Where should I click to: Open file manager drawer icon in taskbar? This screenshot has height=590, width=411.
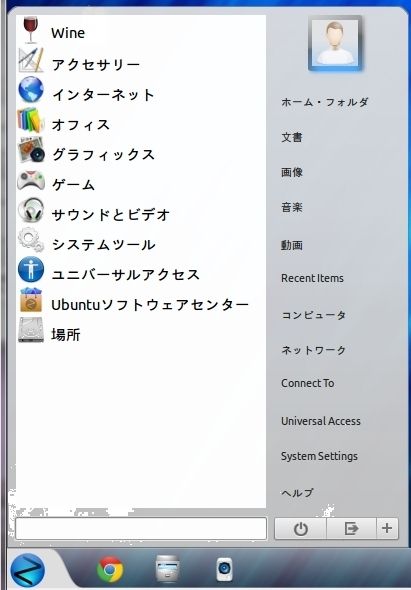167,569
